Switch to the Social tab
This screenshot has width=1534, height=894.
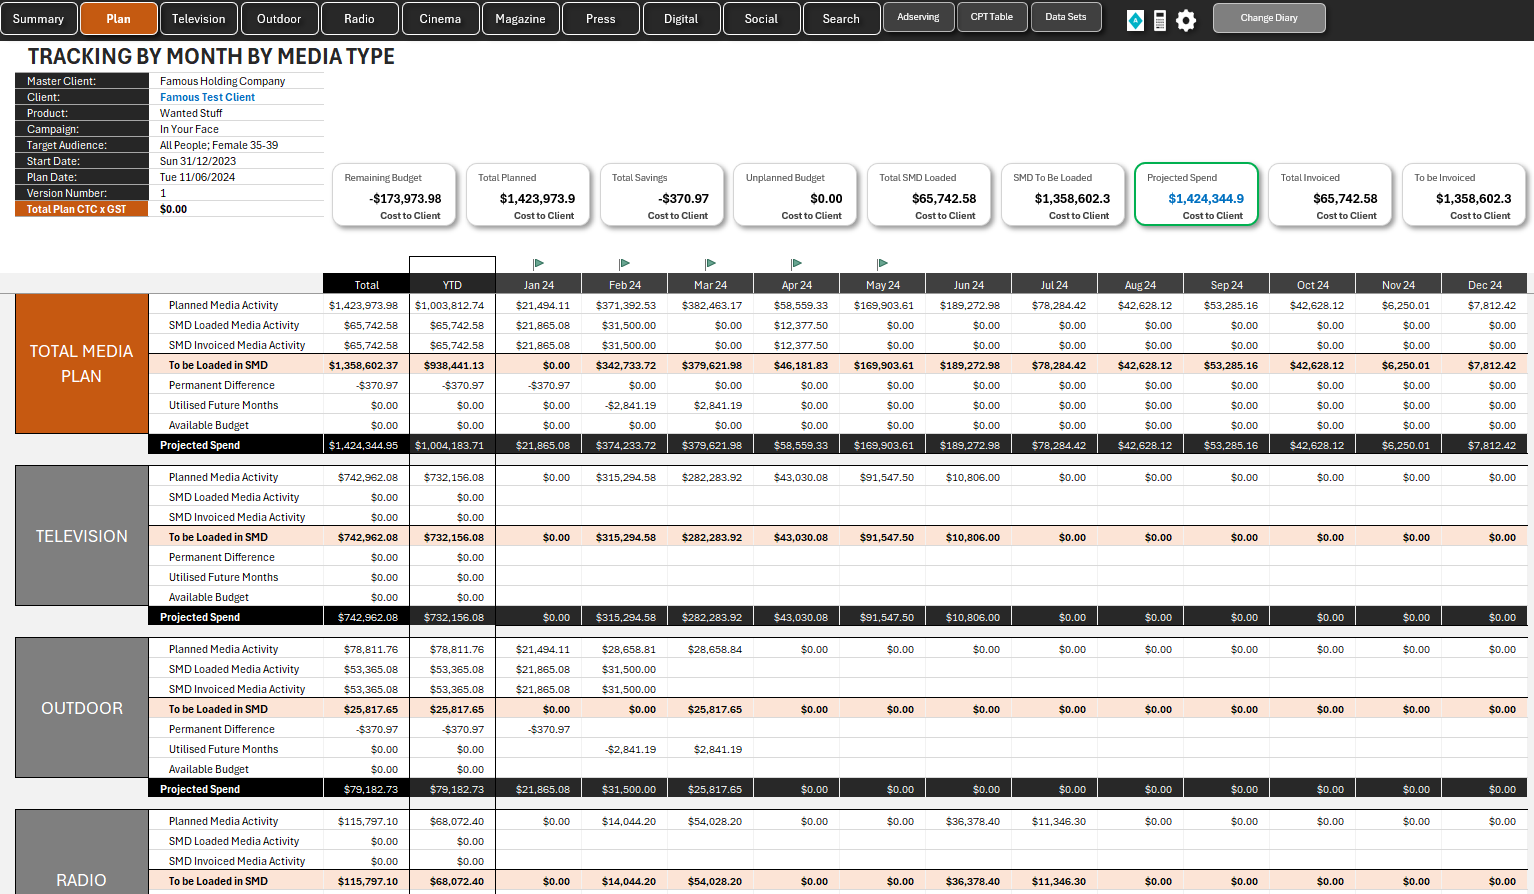click(x=761, y=19)
